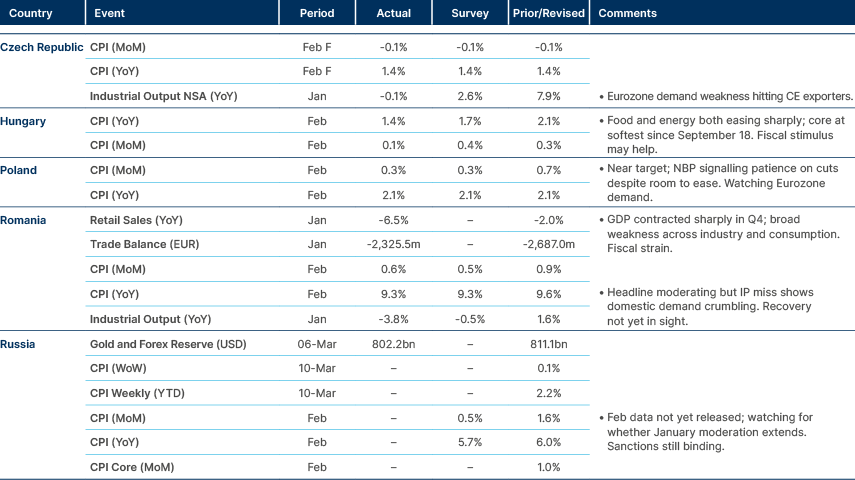This screenshot has width=855, height=480.
Task: Click the Feb data not yet released comment
Action: (x=706, y=431)
